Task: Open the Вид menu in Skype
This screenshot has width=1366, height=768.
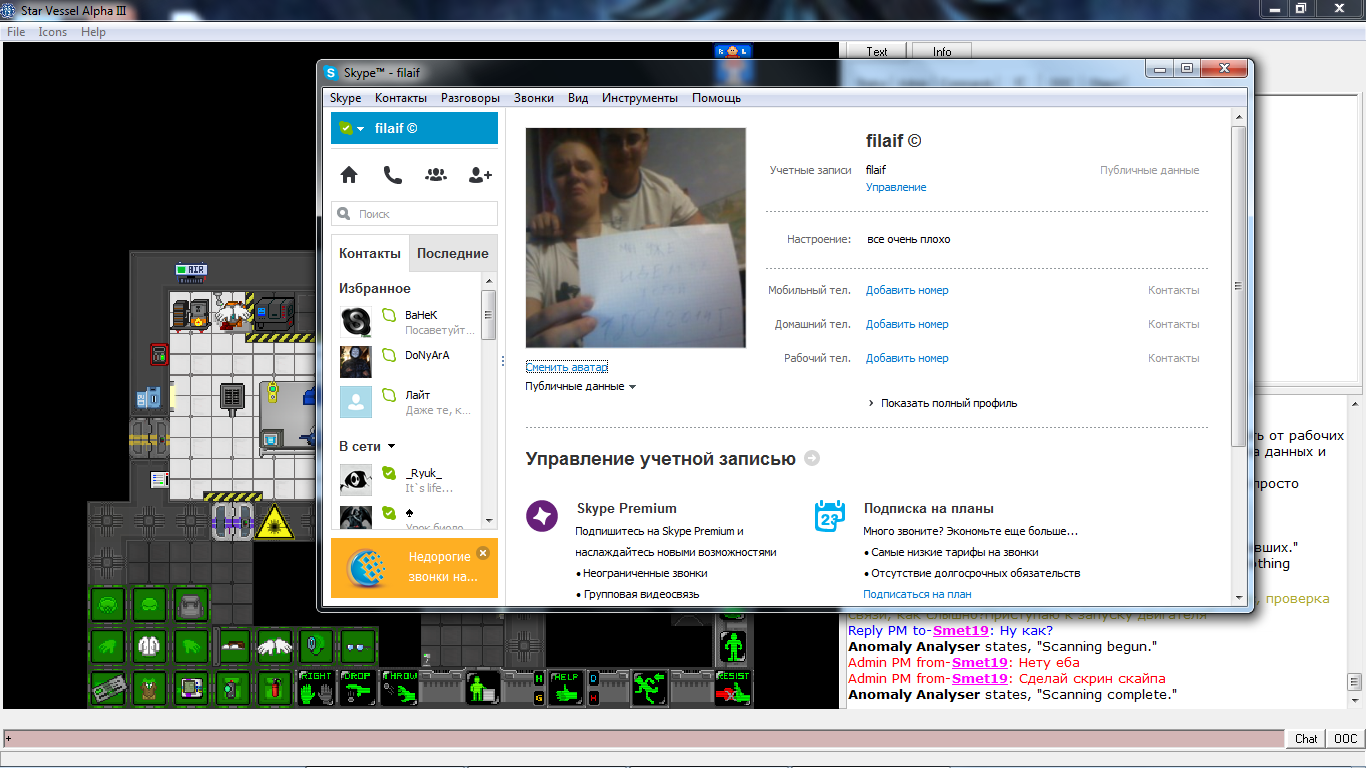Action: pyautogui.click(x=578, y=98)
